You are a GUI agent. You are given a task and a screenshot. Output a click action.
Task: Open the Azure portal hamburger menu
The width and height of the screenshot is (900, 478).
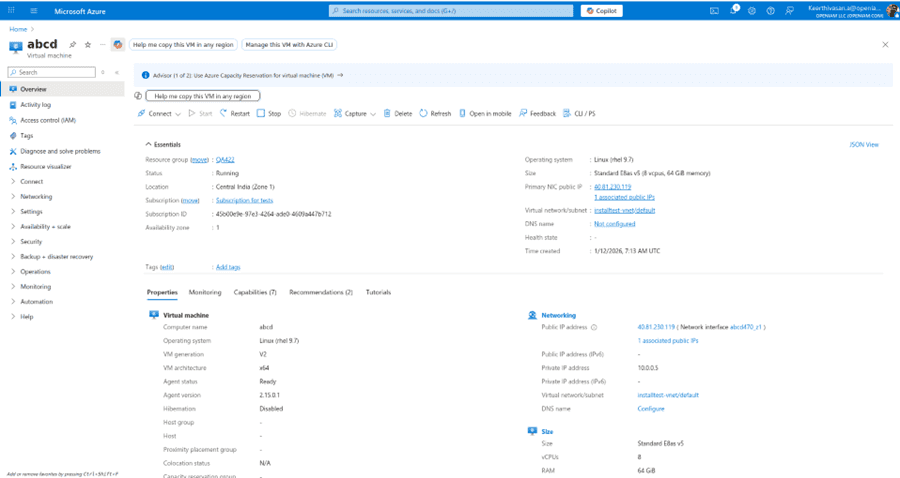coord(34,11)
